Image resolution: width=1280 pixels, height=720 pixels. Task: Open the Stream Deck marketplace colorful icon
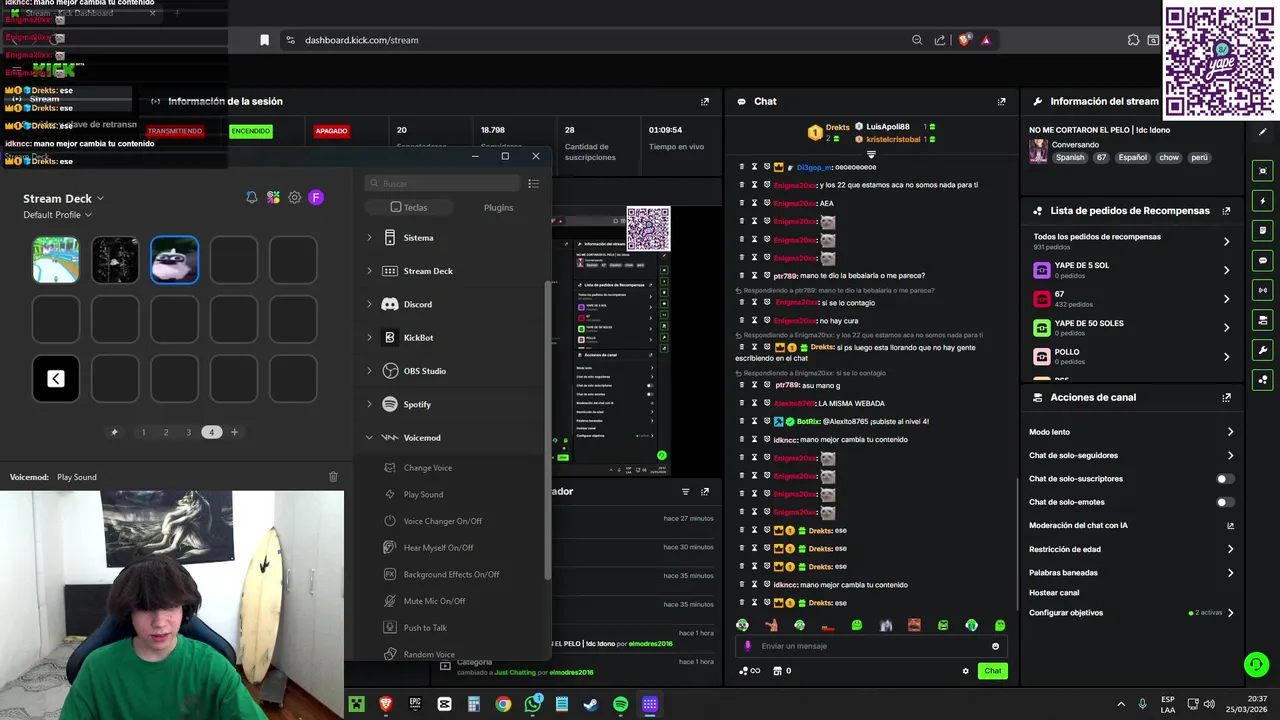pyautogui.click(x=273, y=197)
